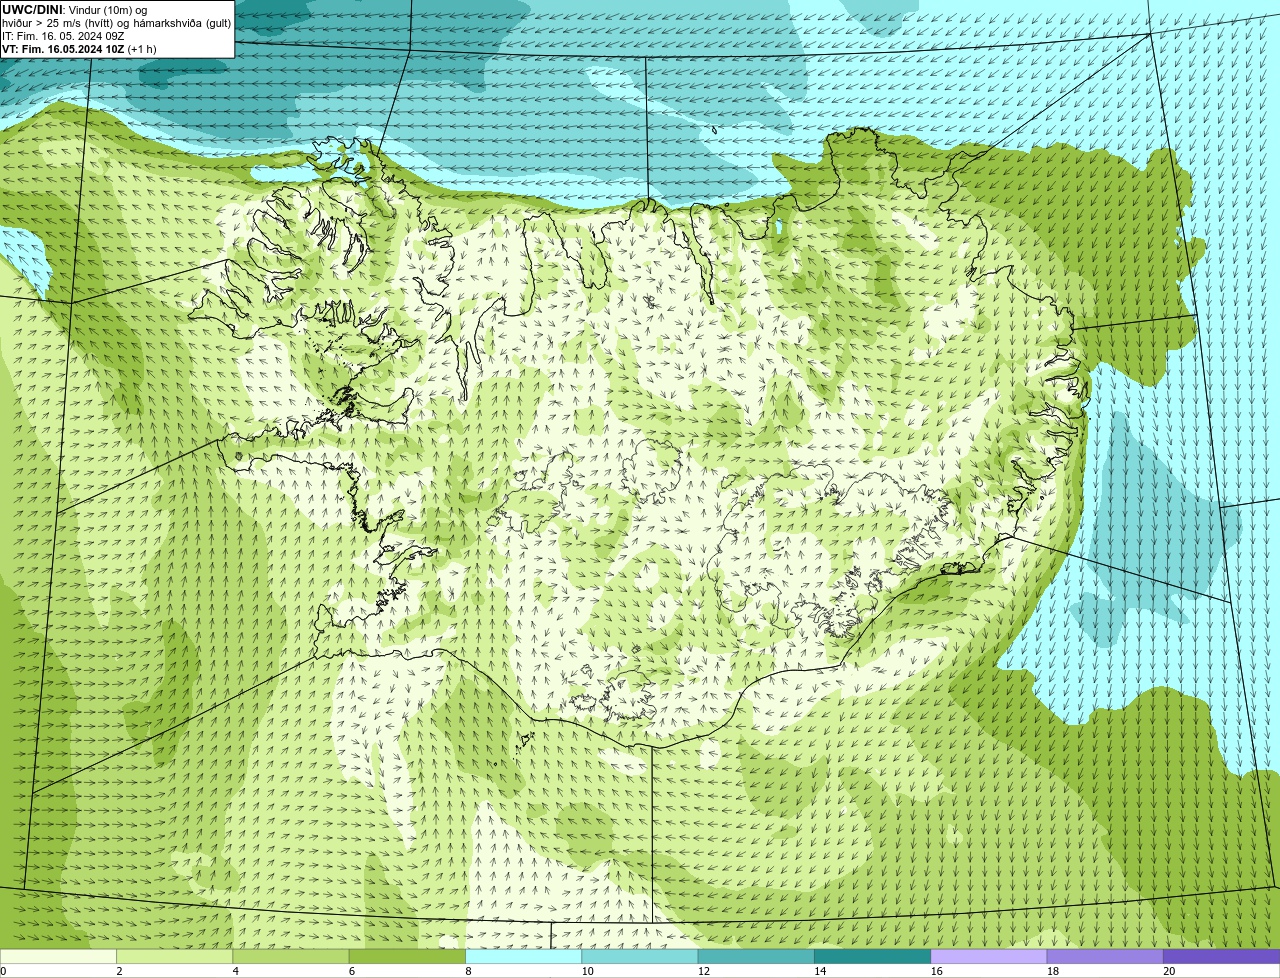Click the 8–10 m/s light cyan swatch

pyautogui.click(x=523, y=956)
